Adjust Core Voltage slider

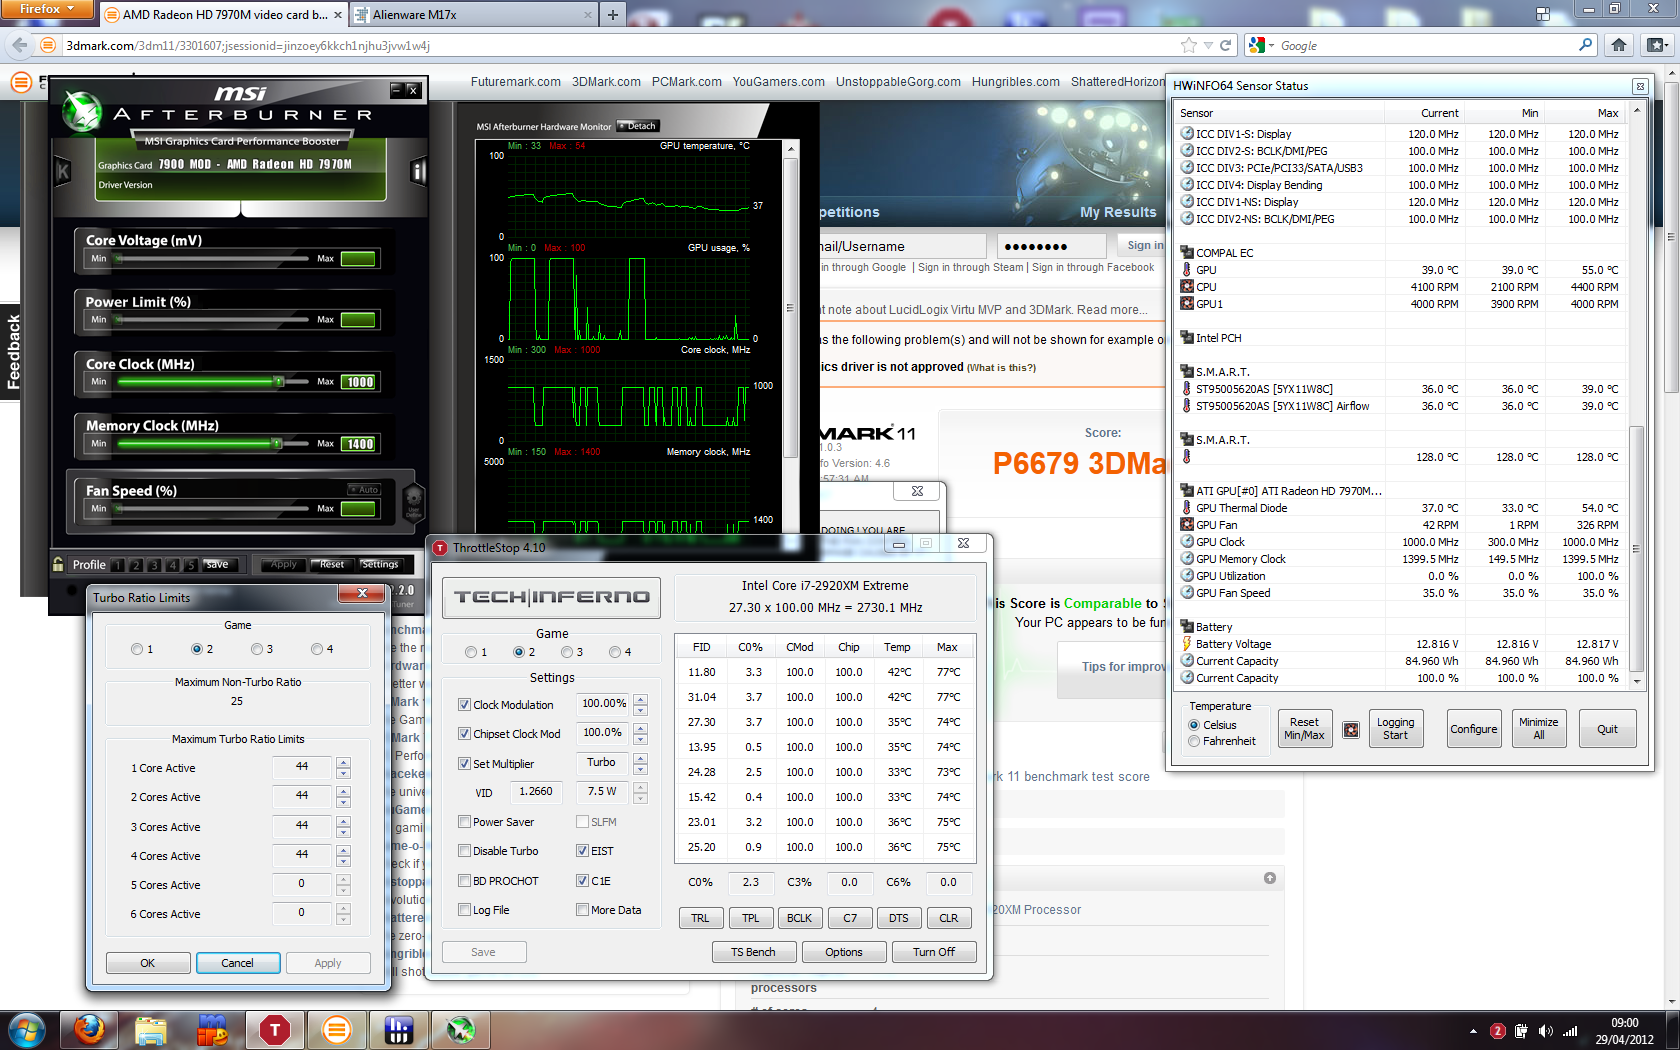pos(213,258)
